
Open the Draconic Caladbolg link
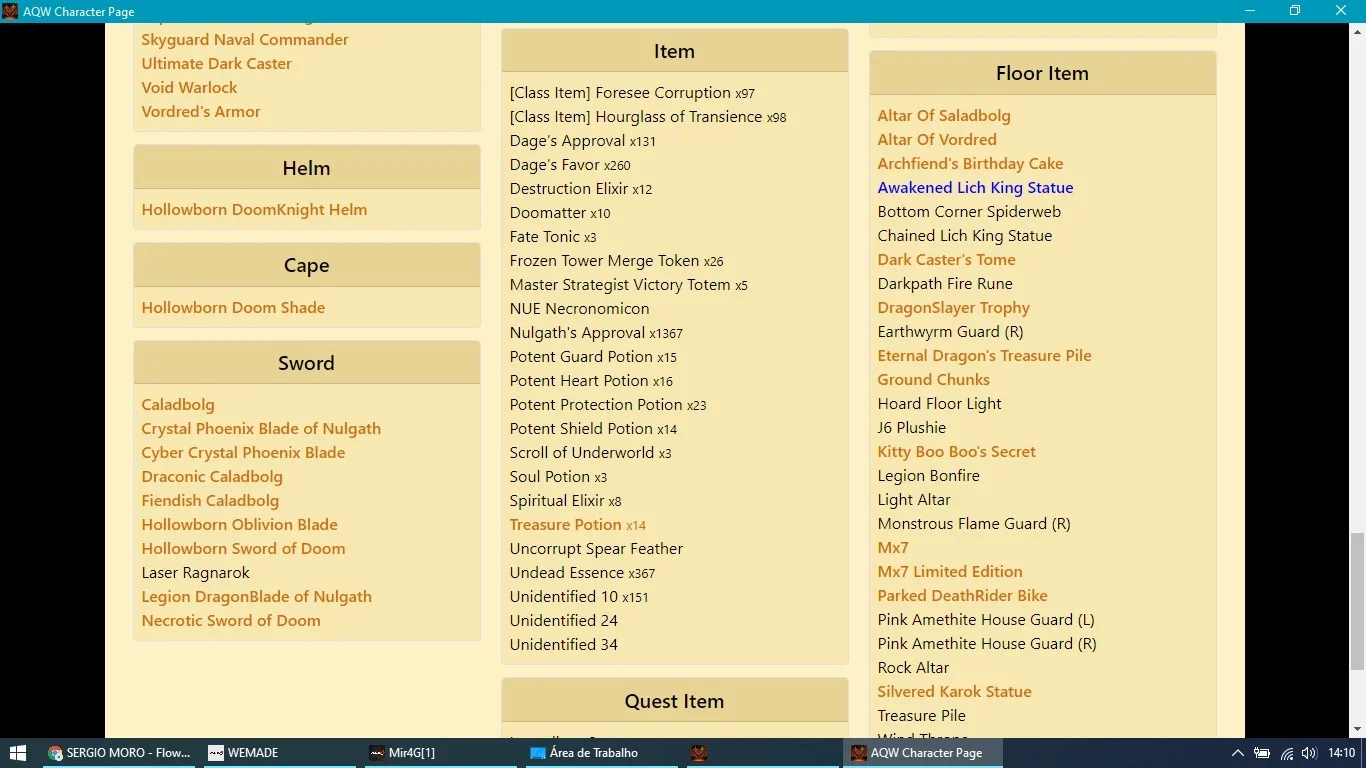click(x=212, y=477)
